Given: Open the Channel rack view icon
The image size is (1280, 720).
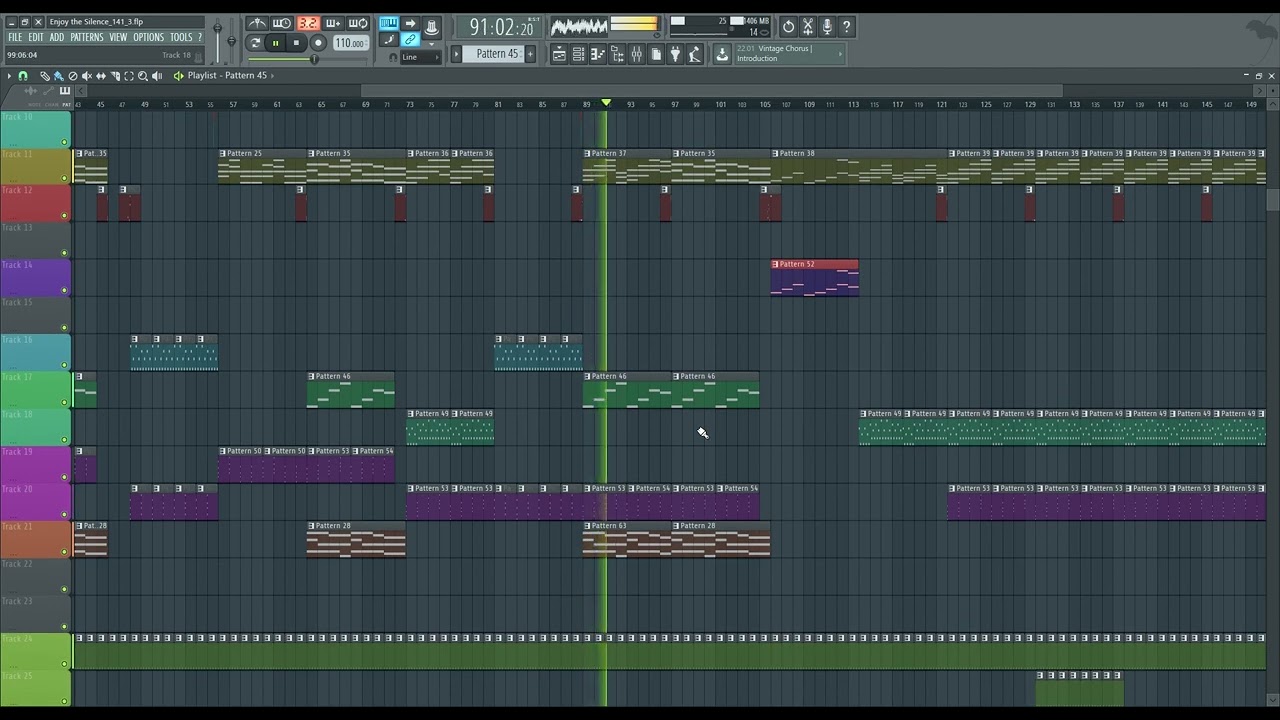Looking at the screenshot, I should (x=578, y=55).
